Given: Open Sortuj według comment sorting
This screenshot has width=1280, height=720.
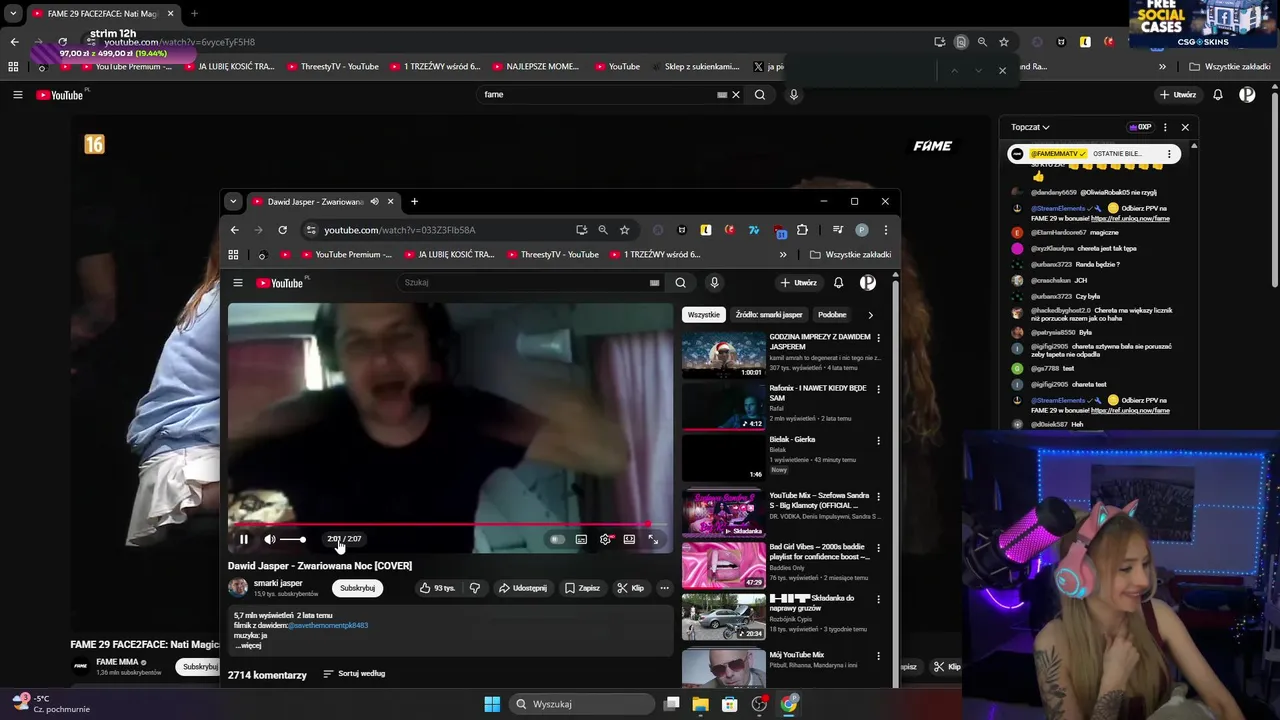Looking at the screenshot, I should (354, 674).
